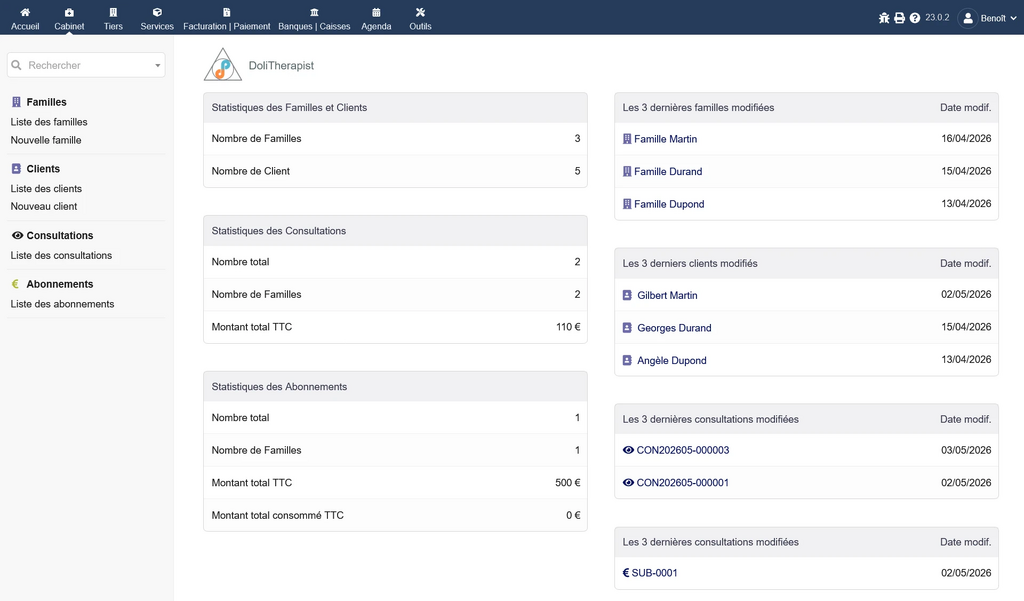
Task: Open the Services menu
Action: tap(157, 18)
